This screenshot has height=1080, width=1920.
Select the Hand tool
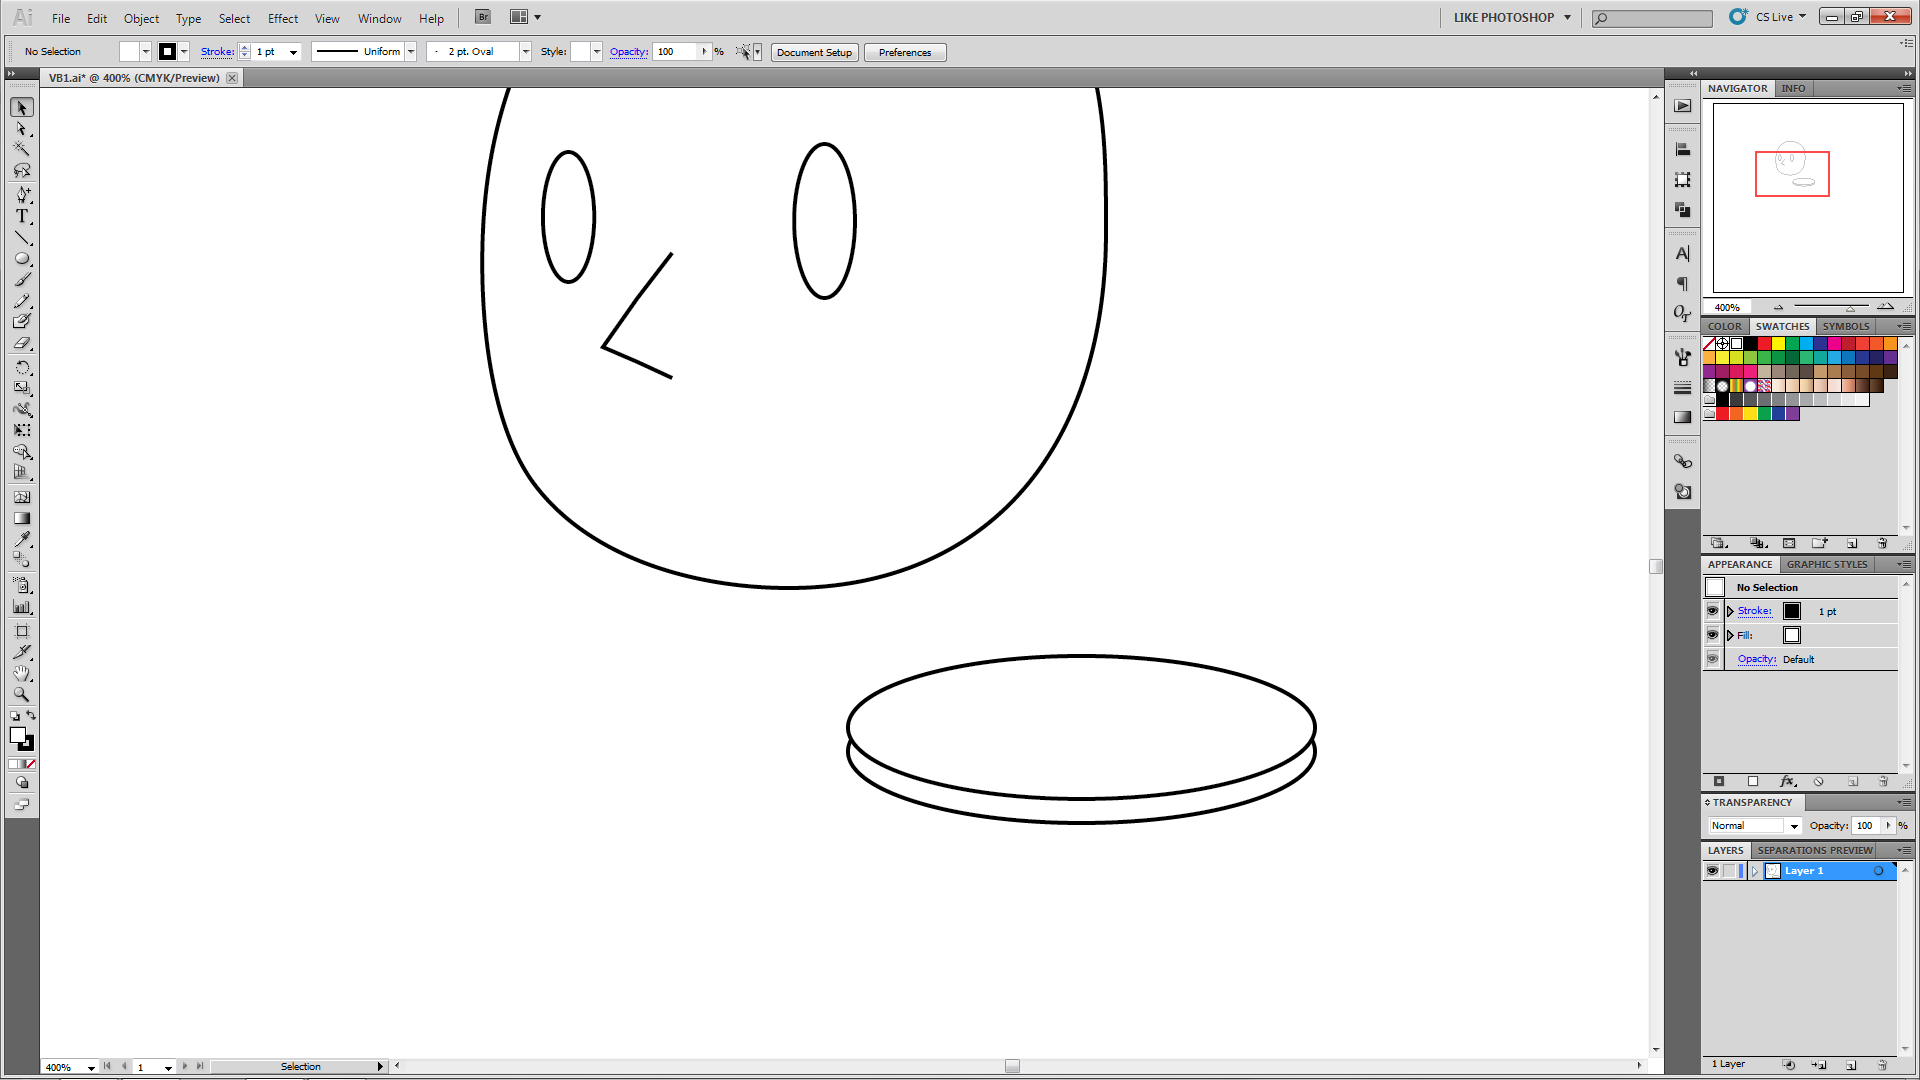tap(22, 673)
